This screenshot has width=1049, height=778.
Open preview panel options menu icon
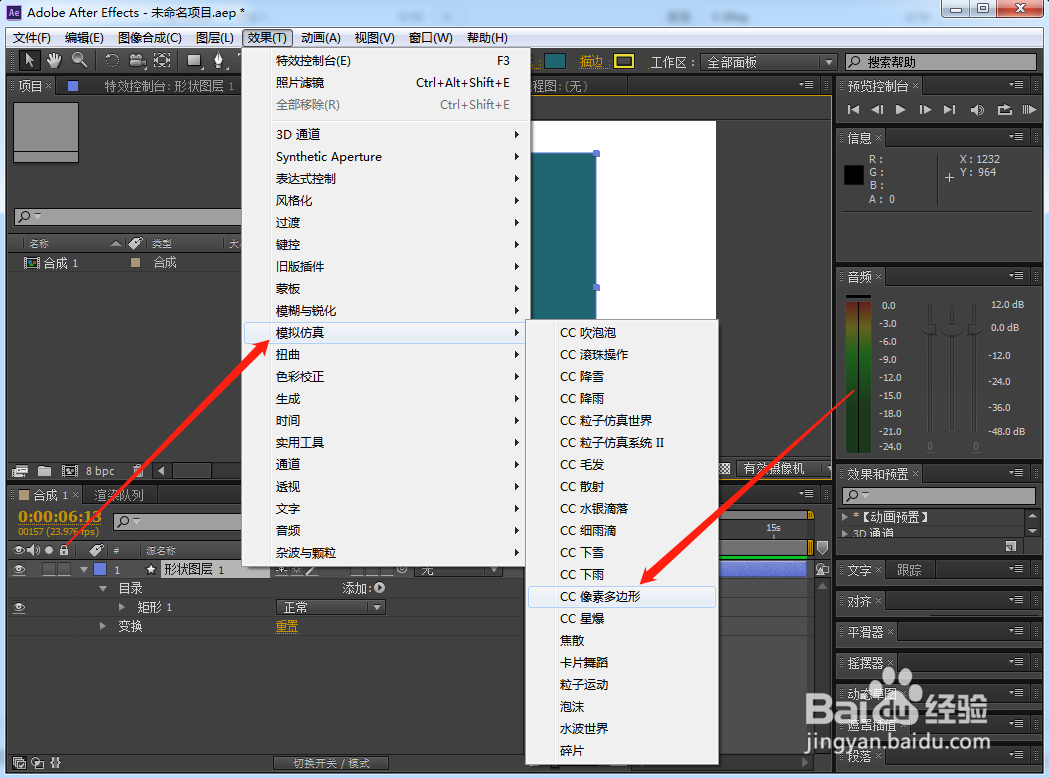pos(1016,85)
